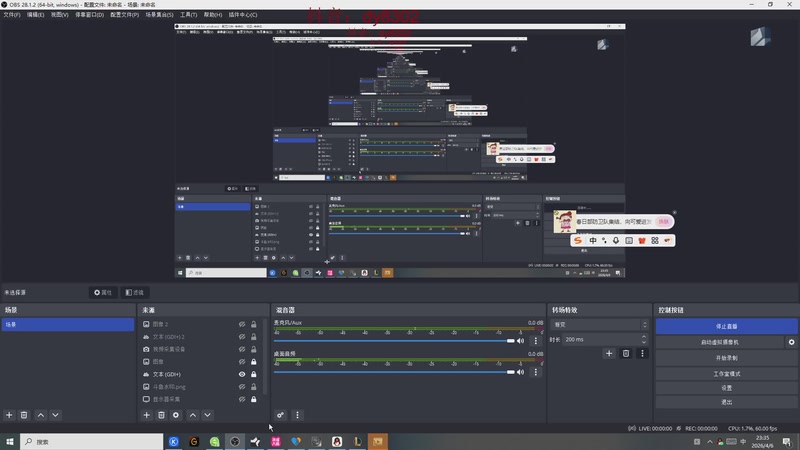Open blue K music app in taskbar
Viewport: 800px width, 450px height.
click(174, 441)
